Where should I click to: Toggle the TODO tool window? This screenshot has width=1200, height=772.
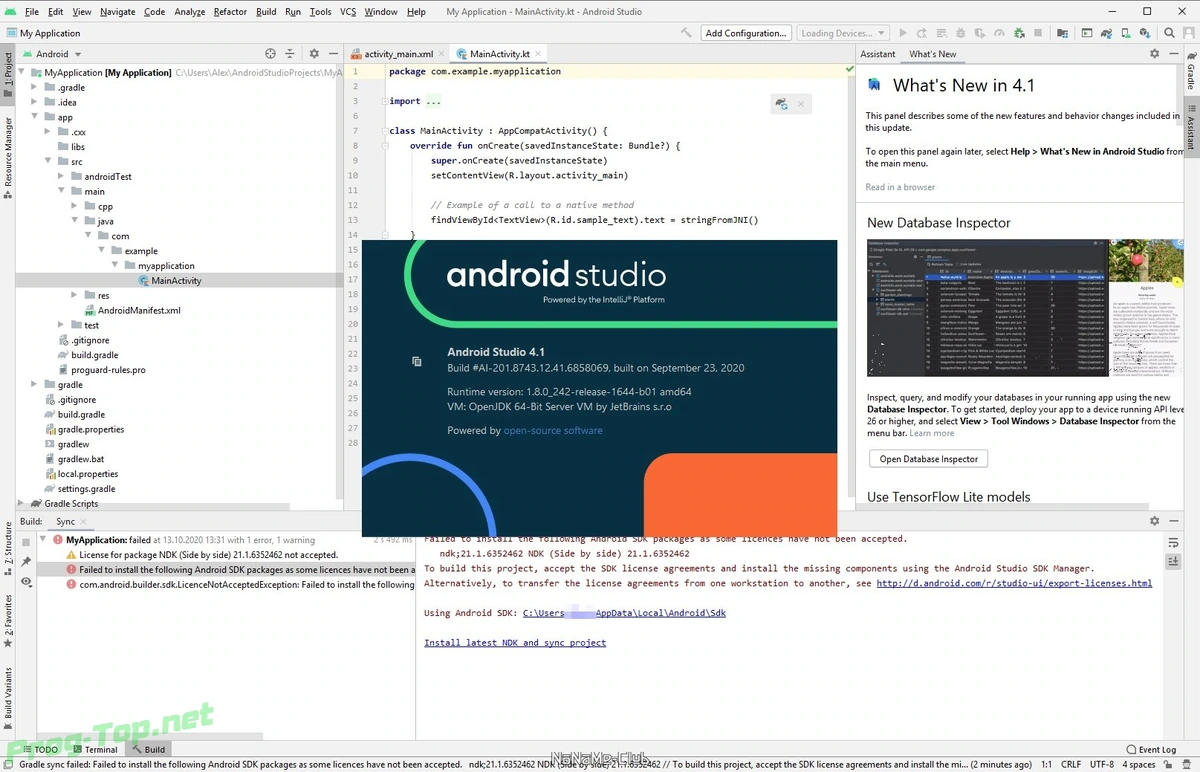click(x=40, y=749)
